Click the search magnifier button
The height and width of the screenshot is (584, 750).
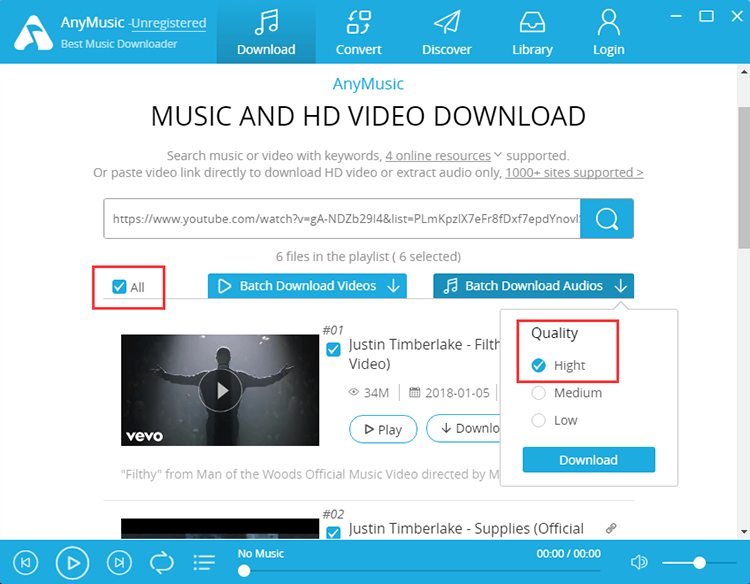click(x=607, y=219)
